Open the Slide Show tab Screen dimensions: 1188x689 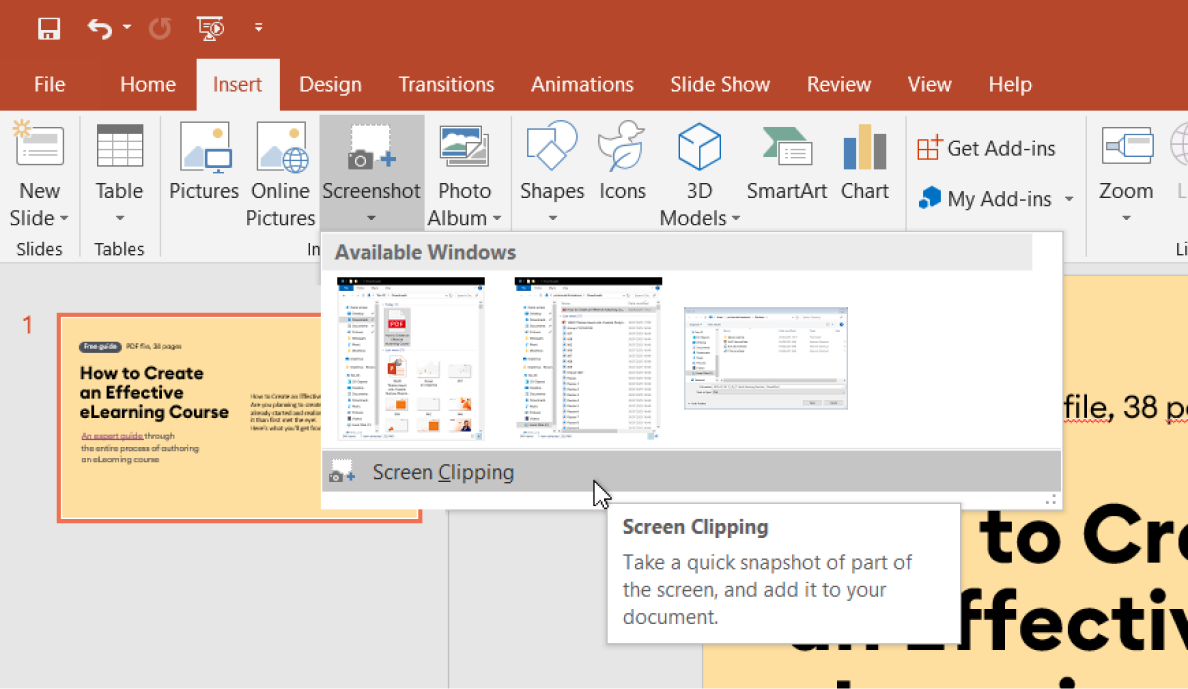click(720, 84)
